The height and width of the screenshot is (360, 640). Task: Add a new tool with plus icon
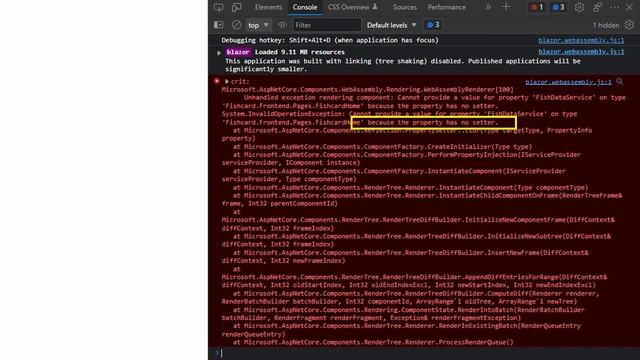506,7
